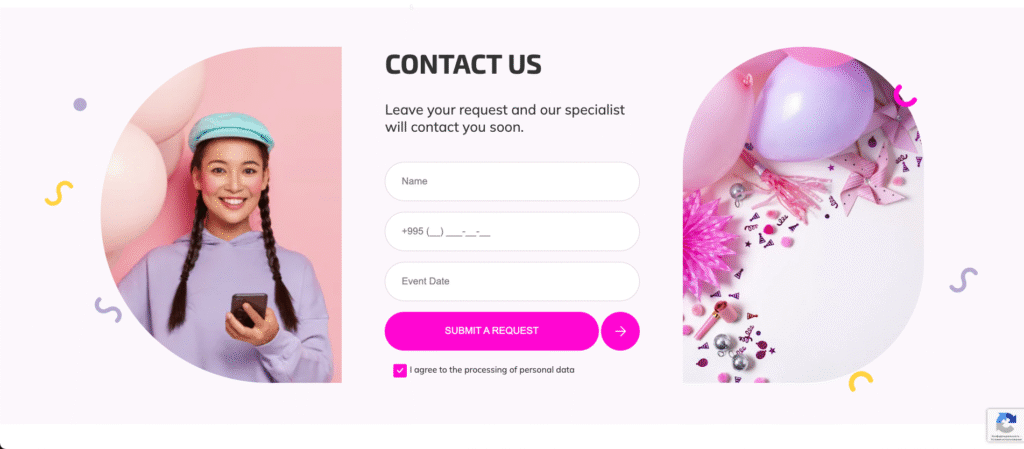Click the Submit a Request button
This screenshot has height=449, width=1024.
click(492, 332)
